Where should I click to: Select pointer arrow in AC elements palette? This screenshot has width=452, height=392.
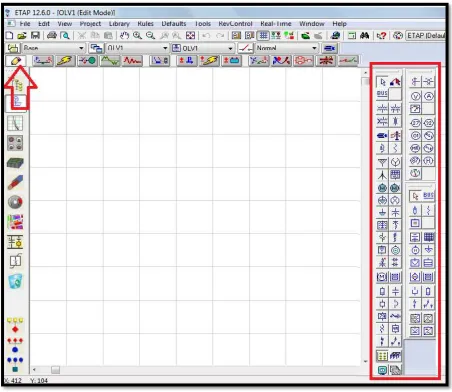pyautogui.click(x=382, y=82)
